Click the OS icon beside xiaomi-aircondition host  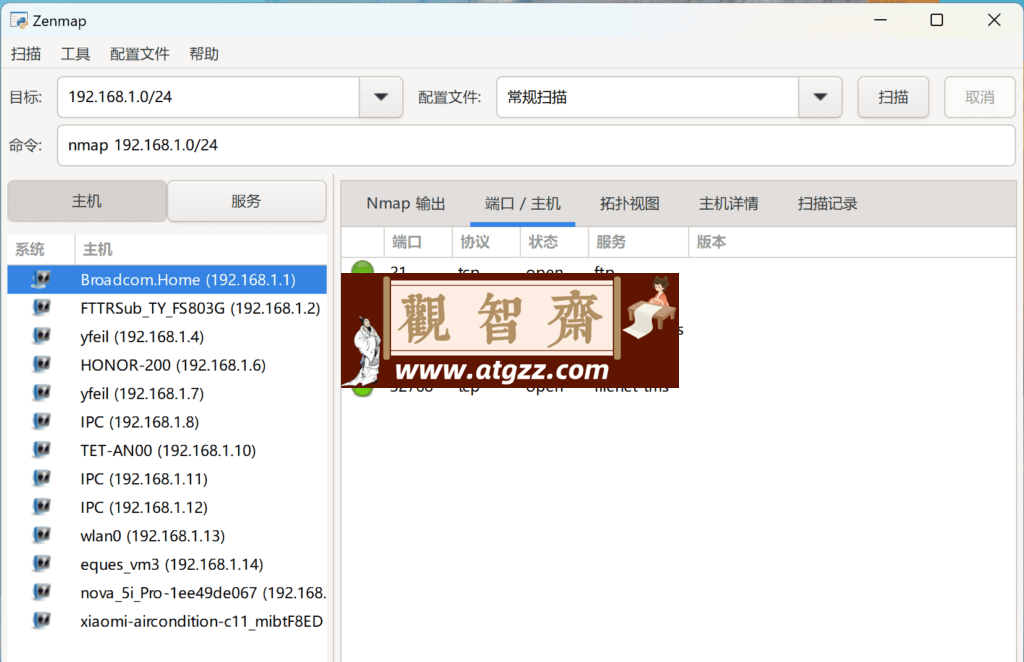pos(41,621)
